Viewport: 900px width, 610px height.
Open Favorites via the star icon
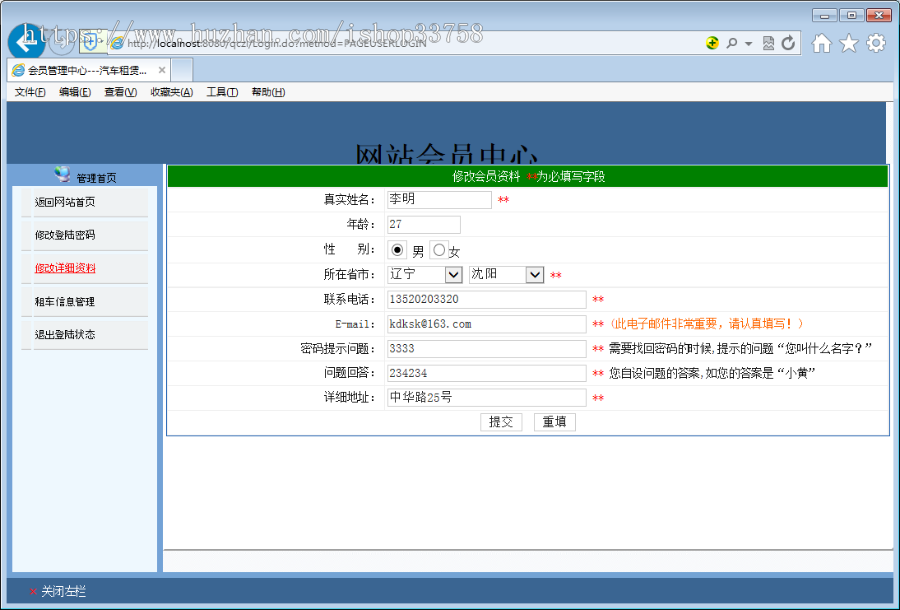(848, 43)
